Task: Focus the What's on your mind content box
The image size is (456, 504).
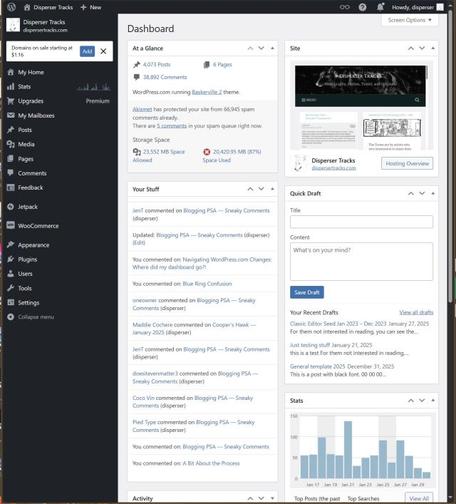Action: pos(361,261)
